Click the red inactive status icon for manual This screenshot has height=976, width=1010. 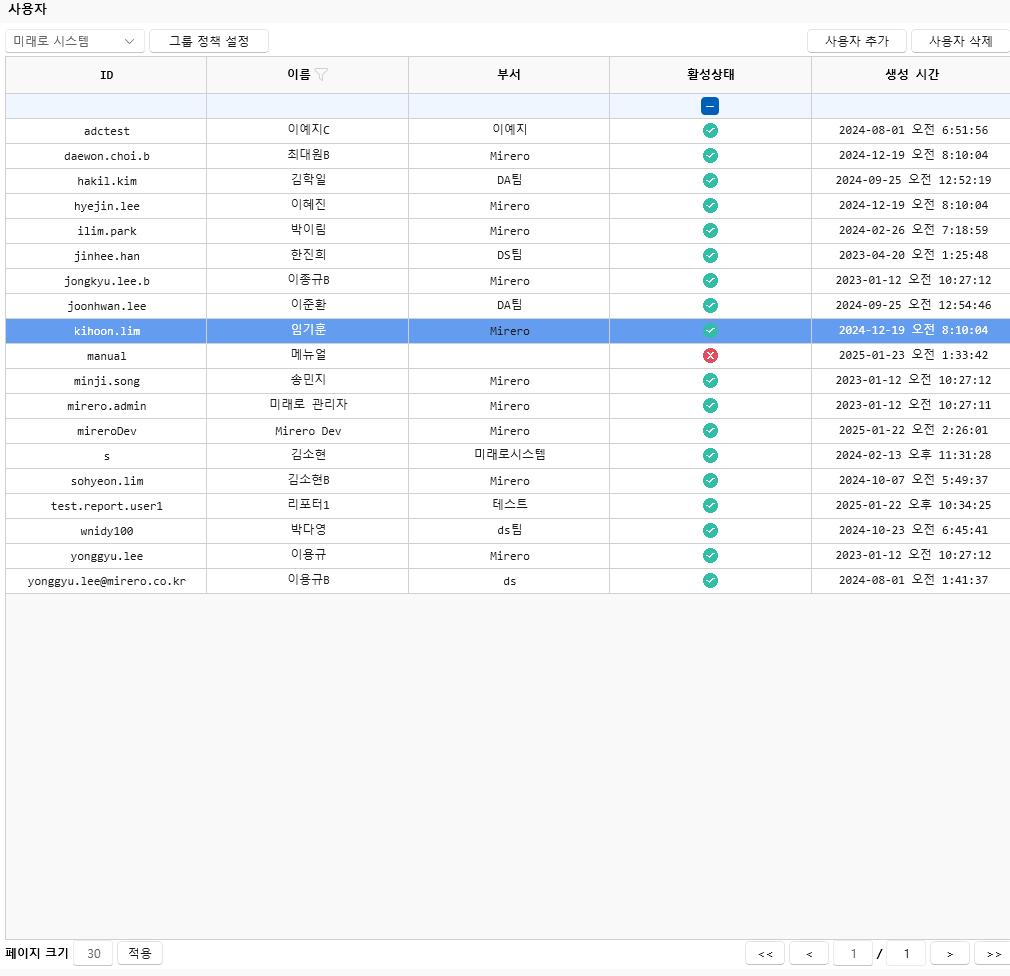coord(710,356)
